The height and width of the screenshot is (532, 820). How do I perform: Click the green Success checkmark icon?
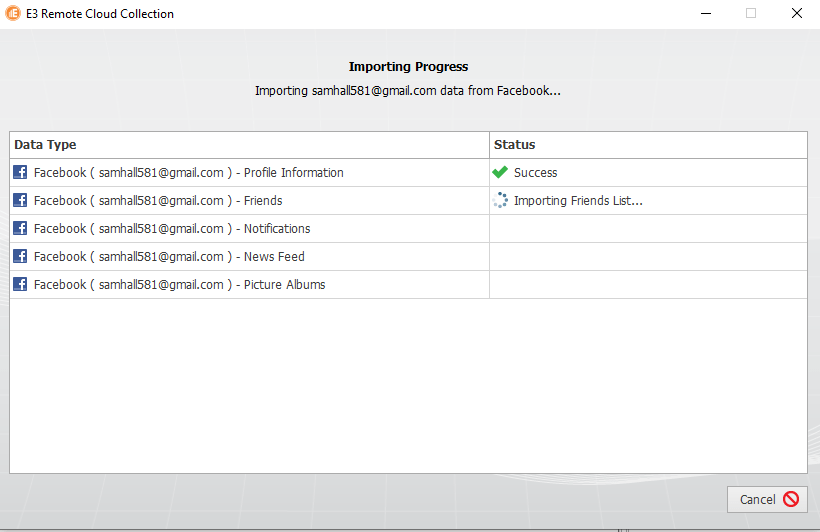click(500, 172)
